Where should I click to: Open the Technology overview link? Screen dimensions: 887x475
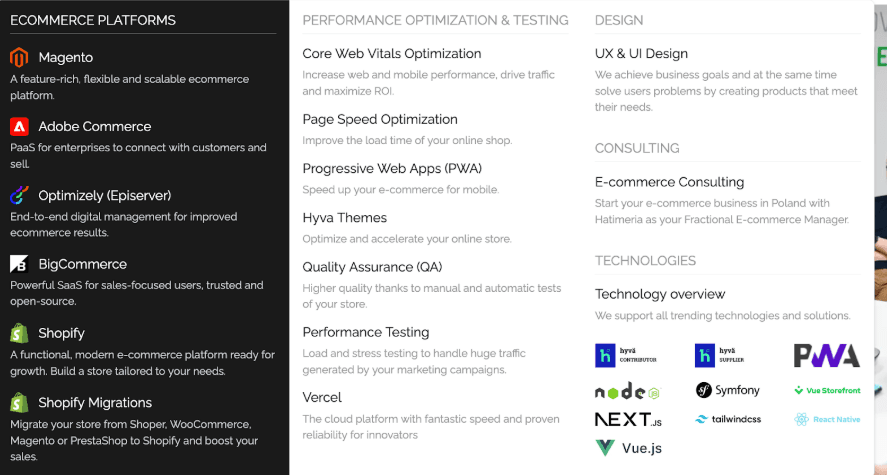point(660,294)
